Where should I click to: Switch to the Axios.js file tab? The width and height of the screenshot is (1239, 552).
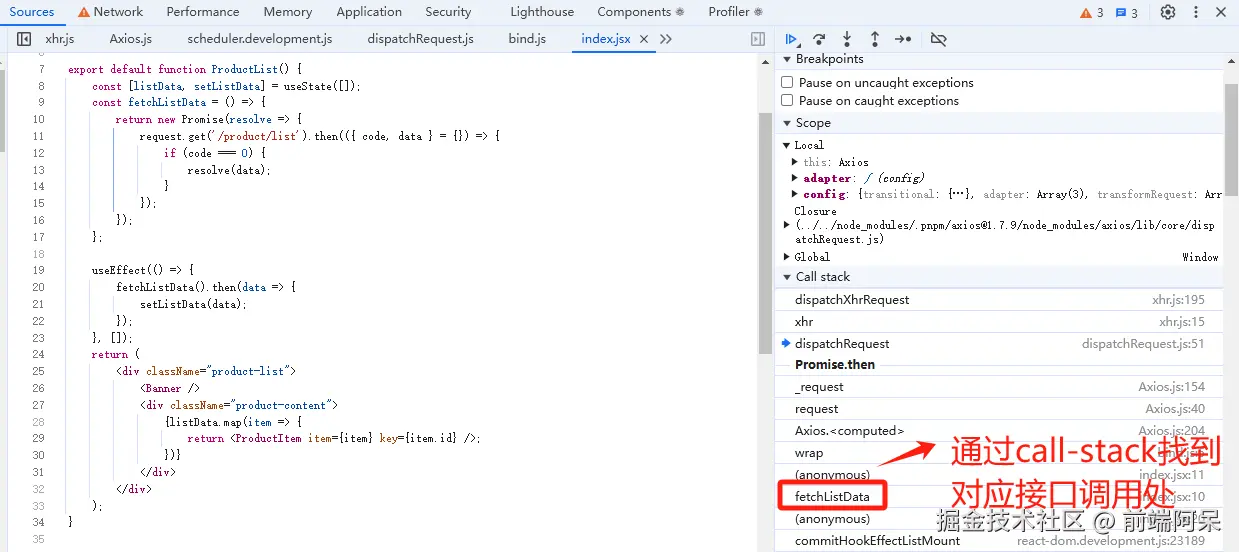point(131,39)
